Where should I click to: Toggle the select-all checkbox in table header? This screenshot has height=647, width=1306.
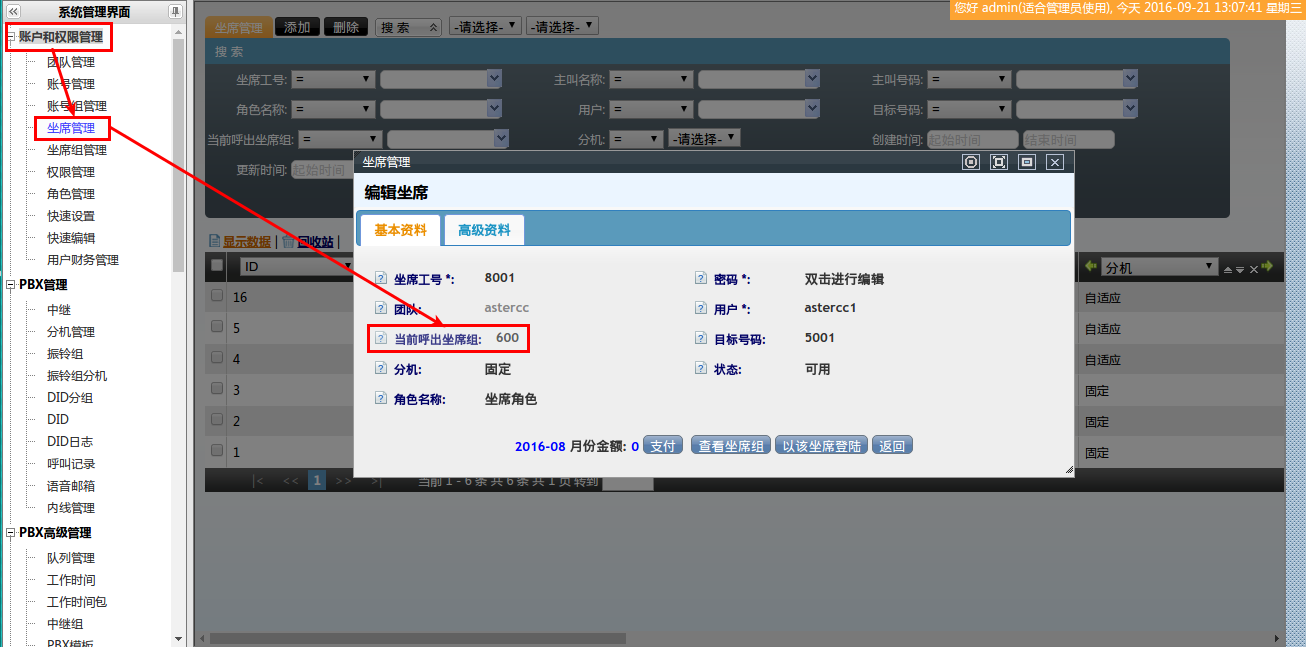point(217,266)
